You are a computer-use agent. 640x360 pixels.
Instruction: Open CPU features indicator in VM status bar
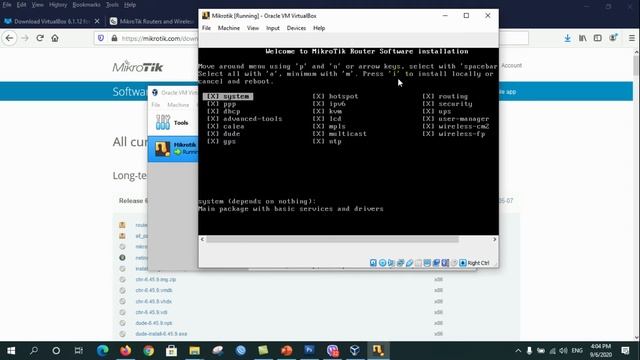pos(445,263)
